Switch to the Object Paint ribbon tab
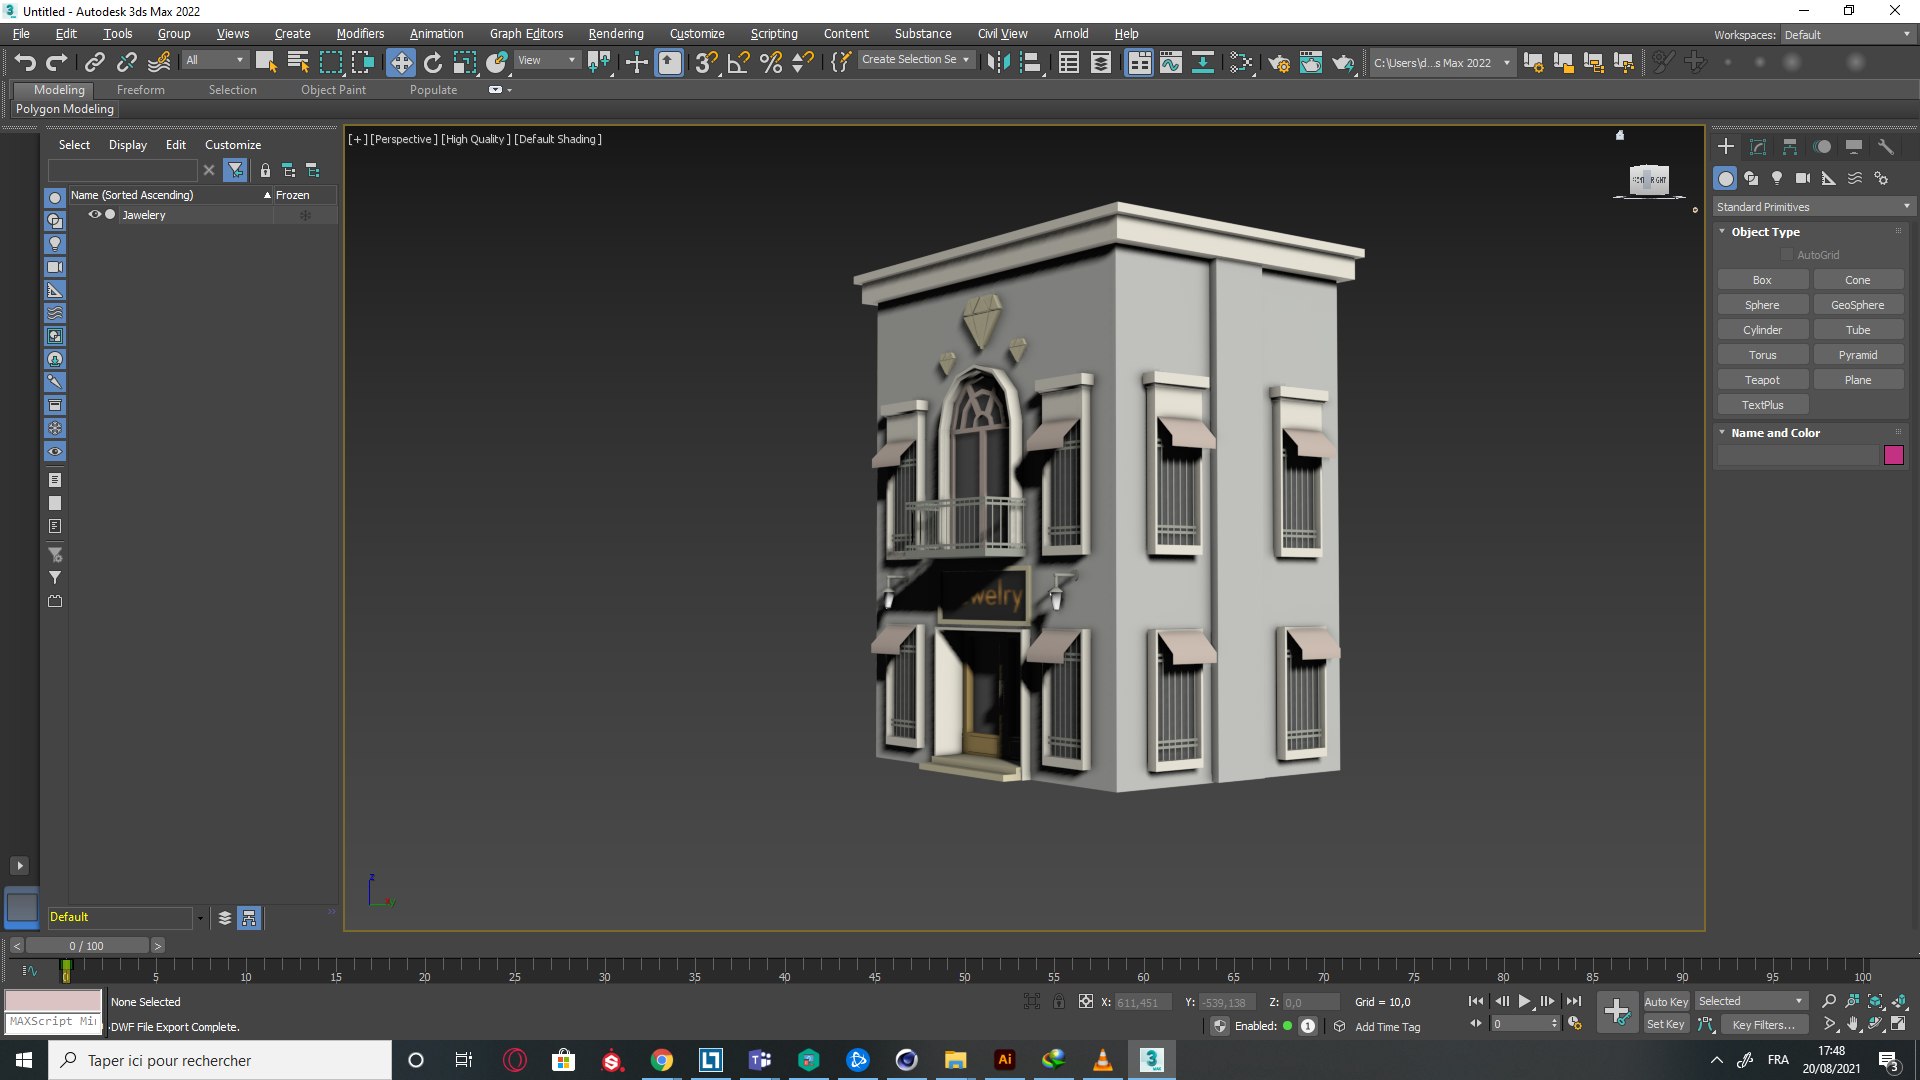 click(333, 90)
